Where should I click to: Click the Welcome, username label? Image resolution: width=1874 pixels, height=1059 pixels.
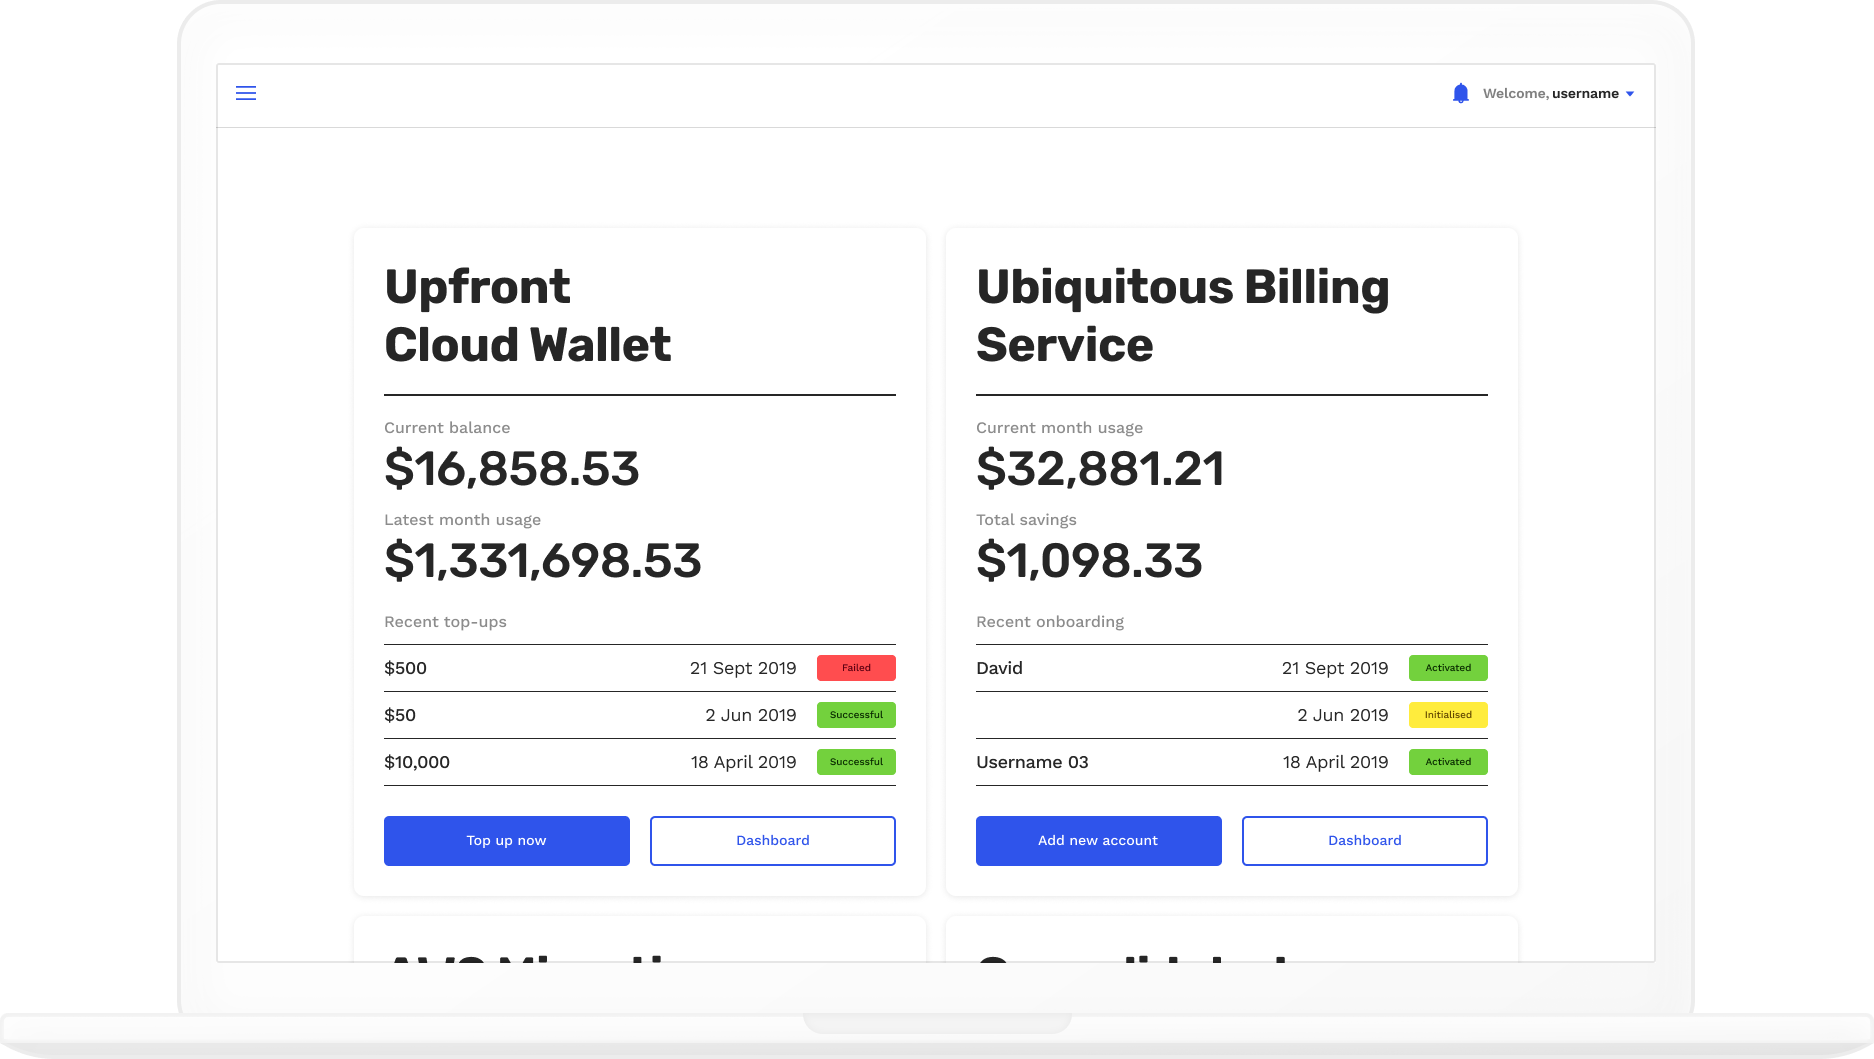click(x=1550, y=93)
